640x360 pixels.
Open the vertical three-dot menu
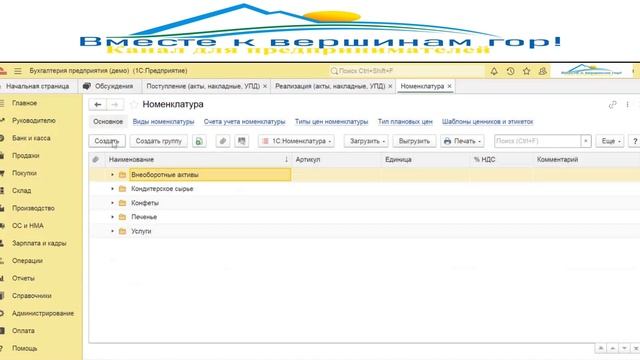(x=627, y=105)
